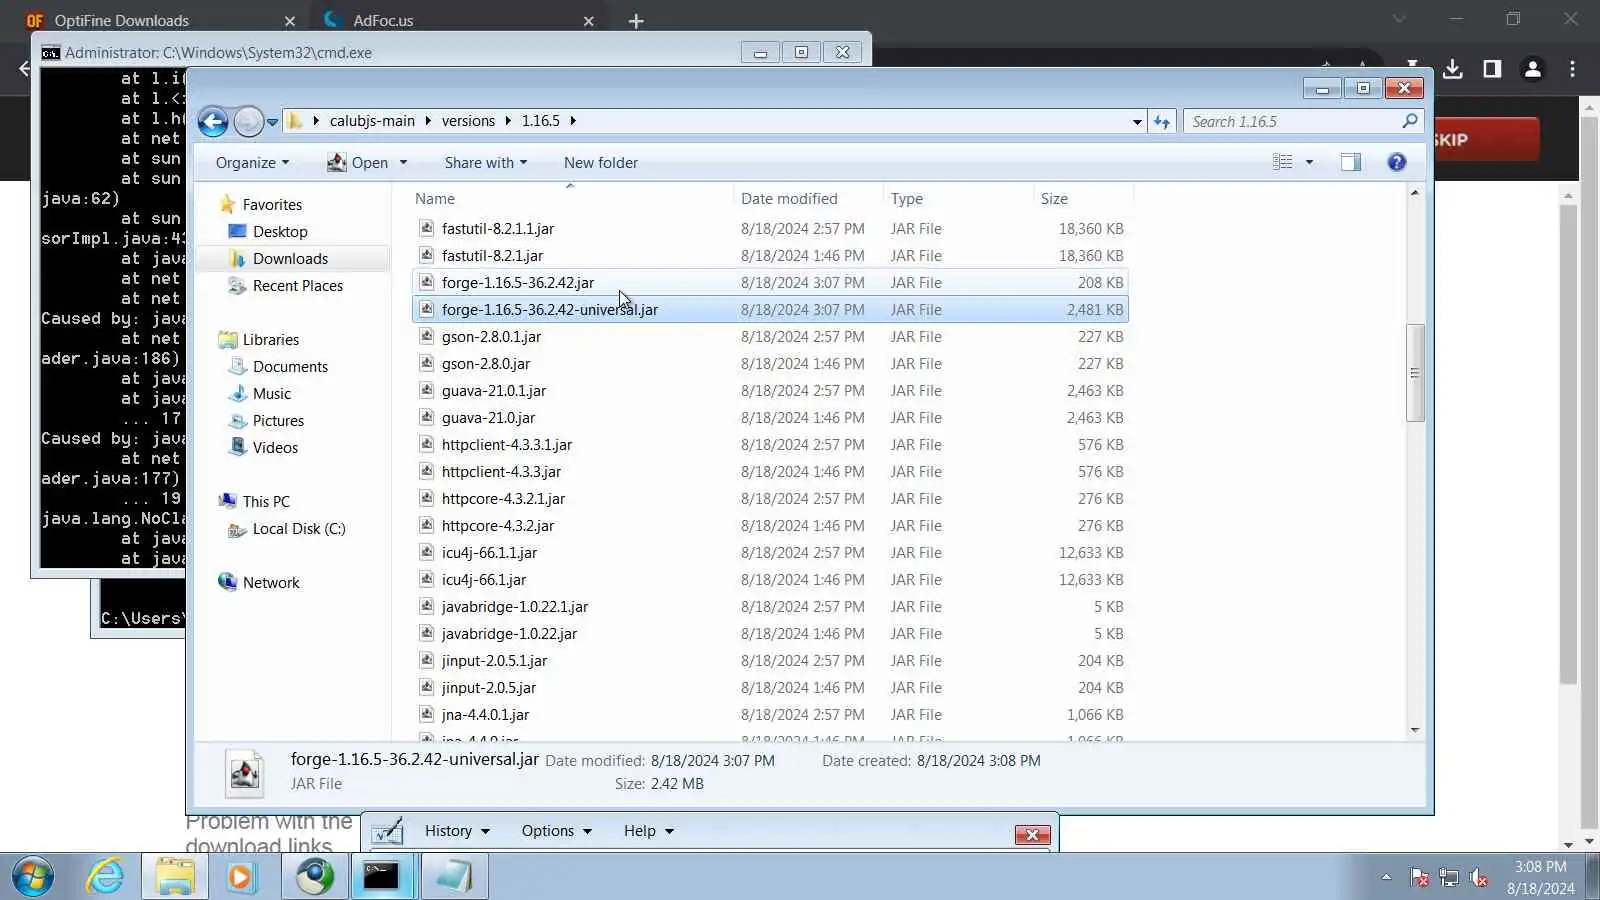Select Network in the navigation pane
The image size is (1600, 900).
tap(271, 582)
